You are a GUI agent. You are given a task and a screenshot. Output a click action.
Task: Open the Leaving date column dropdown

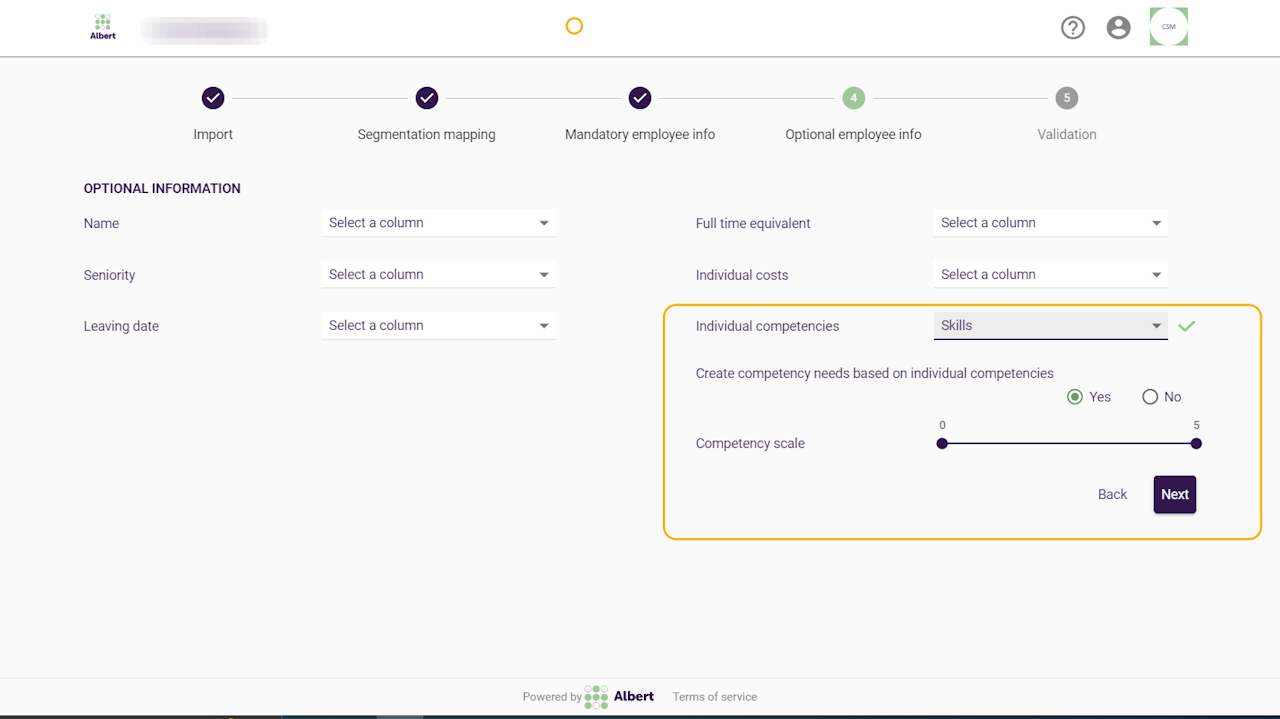(438, 326)
